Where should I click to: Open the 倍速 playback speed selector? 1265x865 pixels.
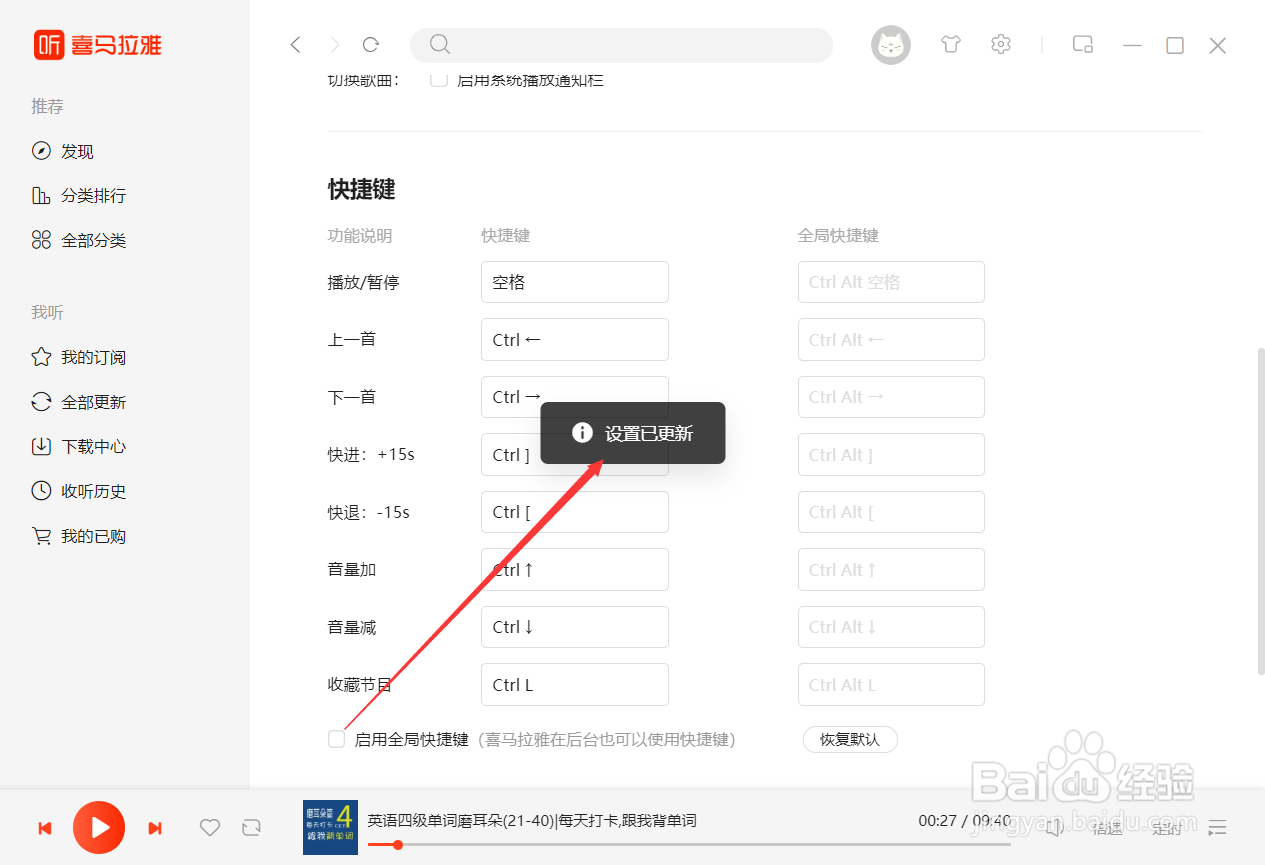coord(1107,828)
